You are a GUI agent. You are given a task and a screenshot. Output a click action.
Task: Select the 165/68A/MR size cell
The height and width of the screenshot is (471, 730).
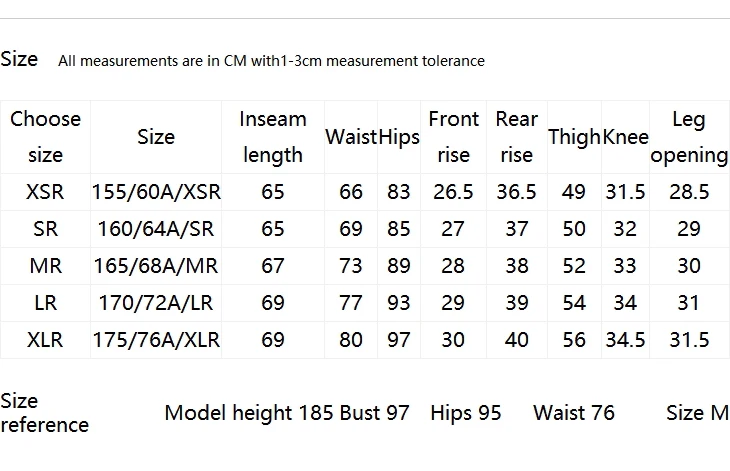pyautogui.click(x=156, y=266)
